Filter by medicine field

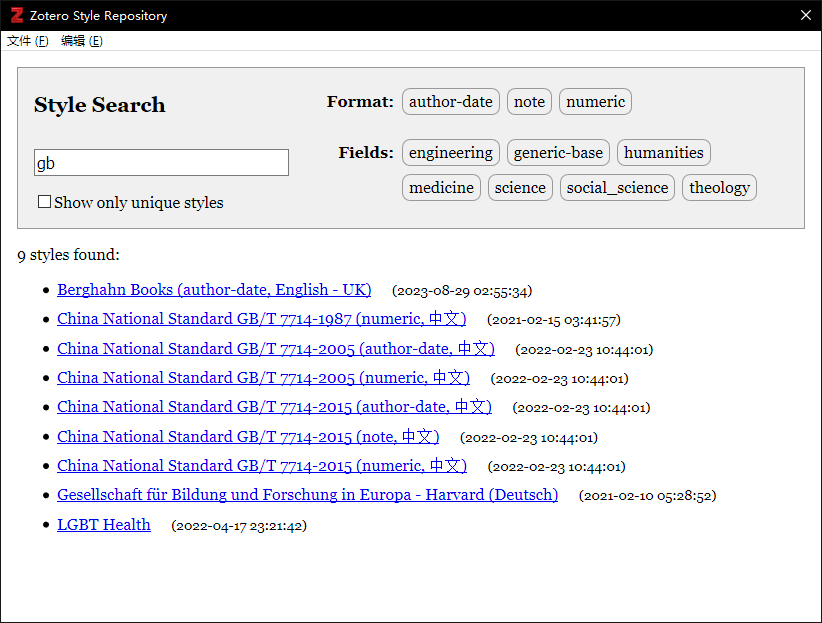(441, 188)
